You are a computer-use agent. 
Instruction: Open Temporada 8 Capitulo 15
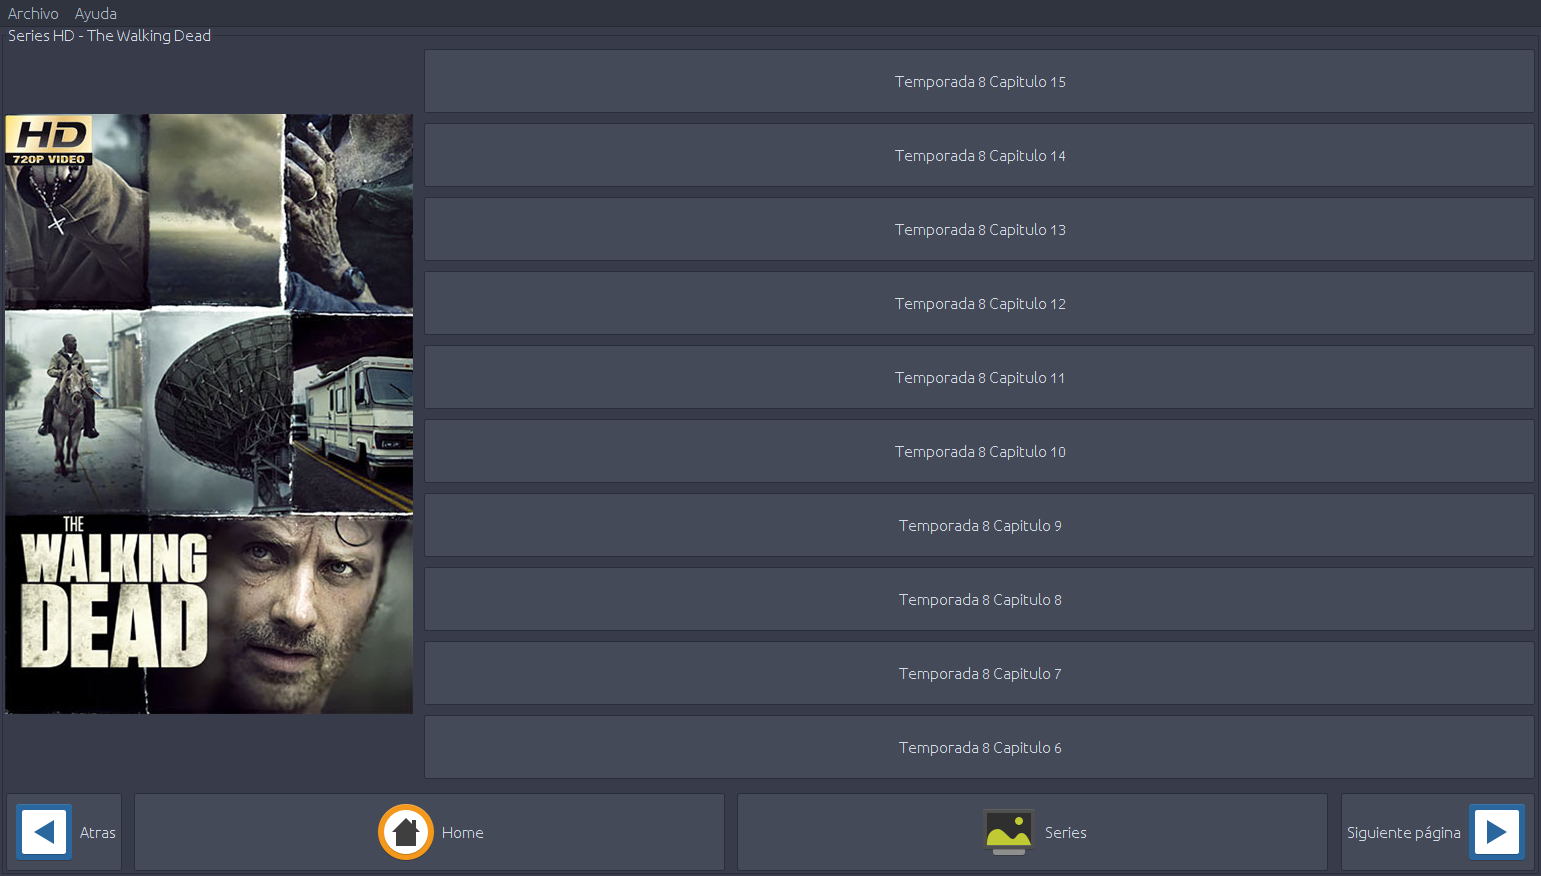979,81
